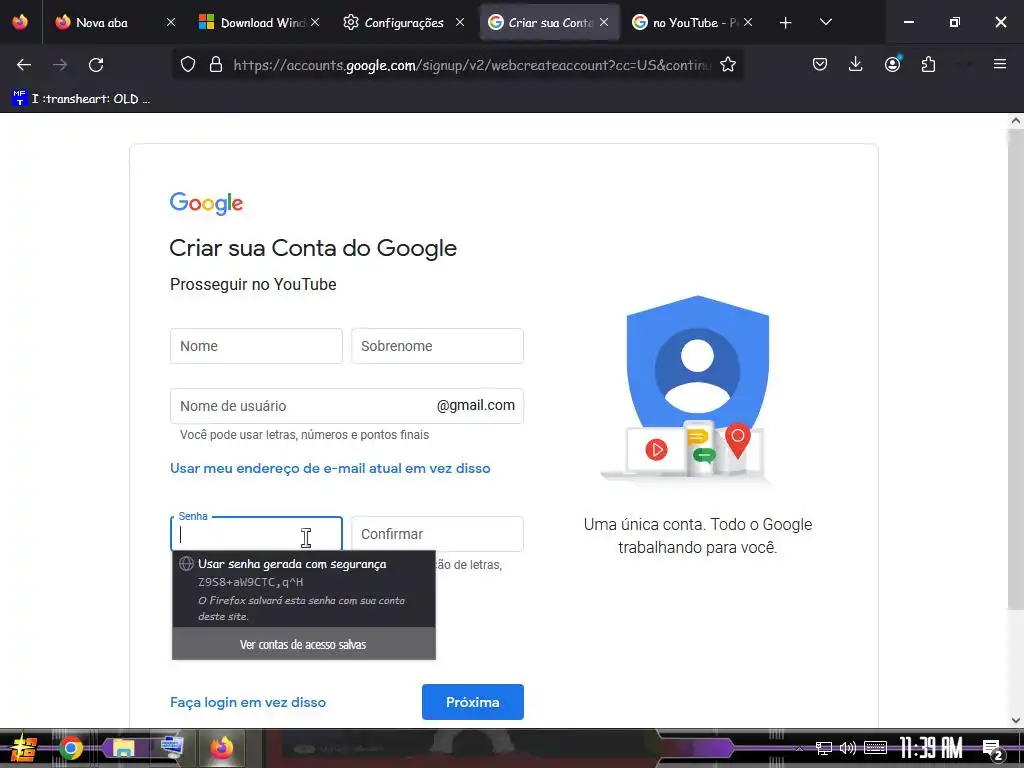The width and height of the screenshot is (1024, 768).
Task: Click the Sobrenome input field
Action: pos(437,346)
